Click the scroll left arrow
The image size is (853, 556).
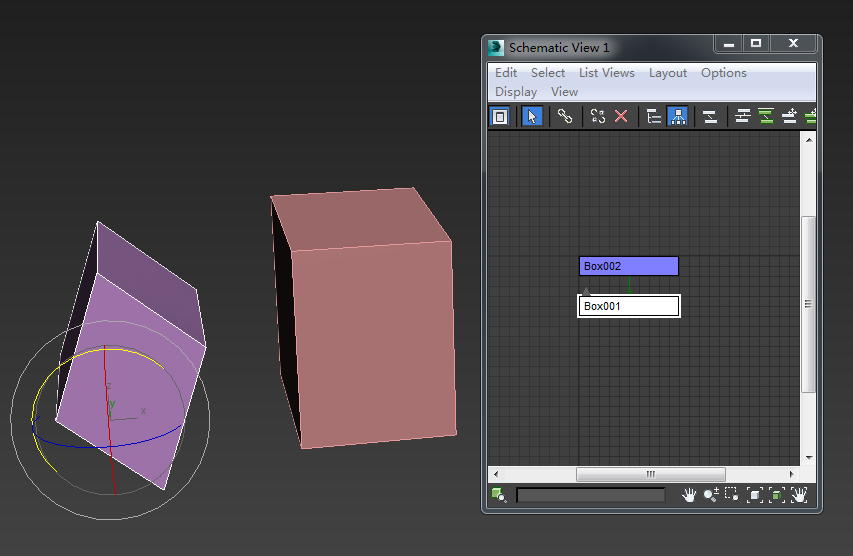pos(496,474)
